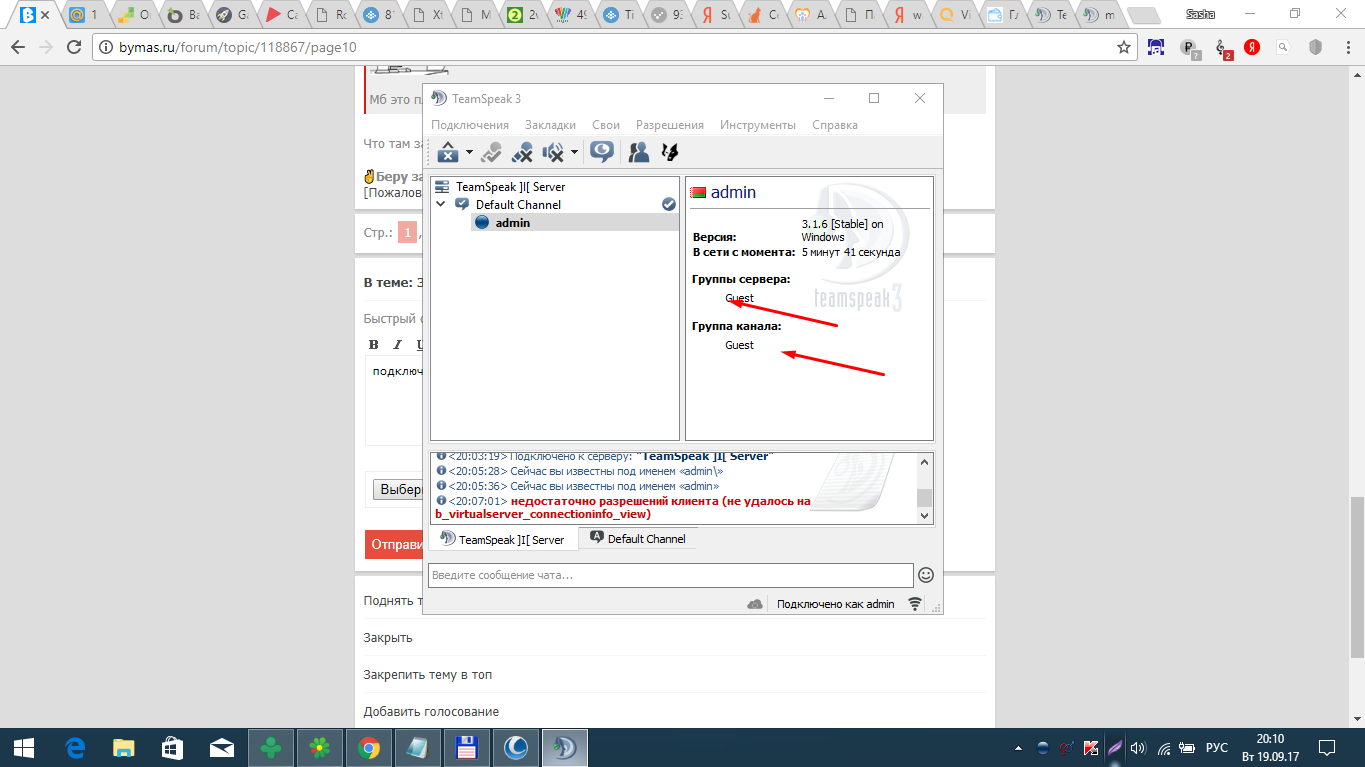This screenshot has width=1365, height=767.
Task: Click the wolf head icon in TeamSpeak toolbar
Action: [669, 152]
